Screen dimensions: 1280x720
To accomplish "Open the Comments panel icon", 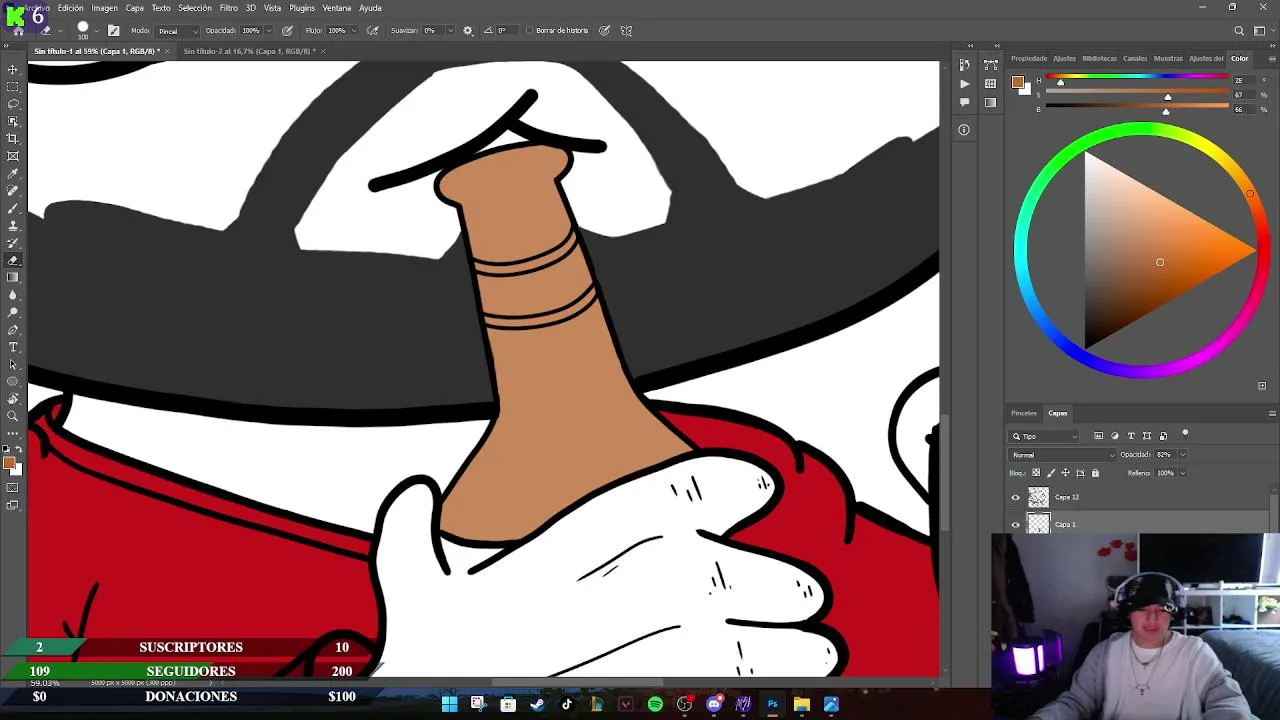I will pos(964,102).
